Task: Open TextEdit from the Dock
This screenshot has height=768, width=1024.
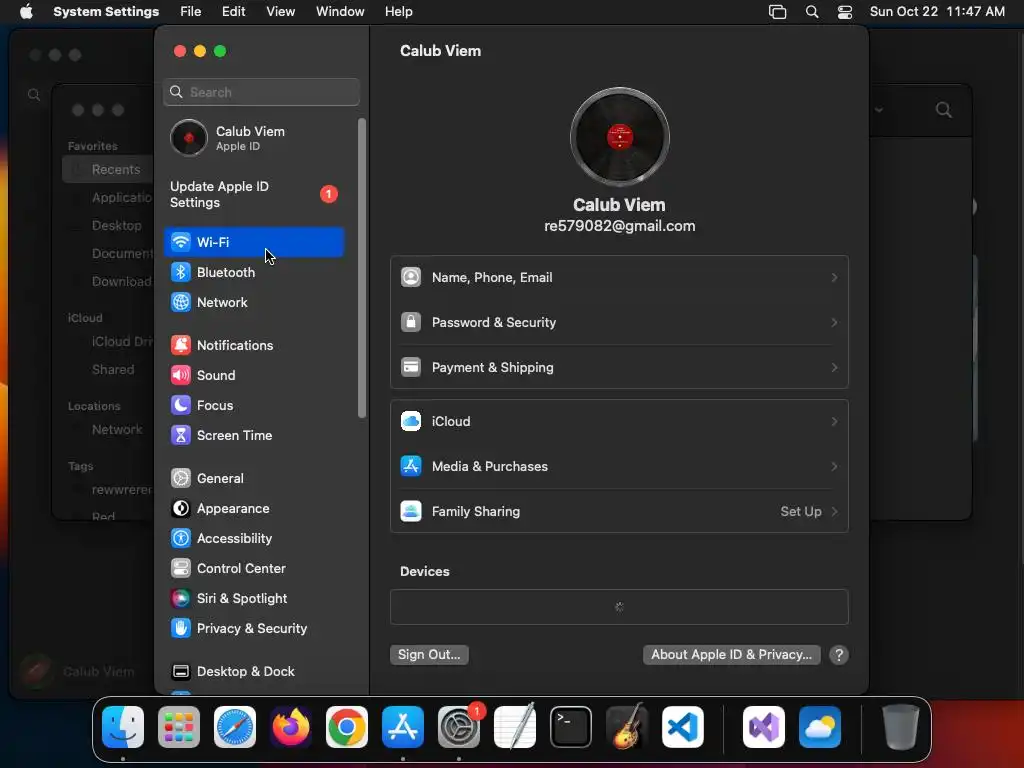Action: 515,726
